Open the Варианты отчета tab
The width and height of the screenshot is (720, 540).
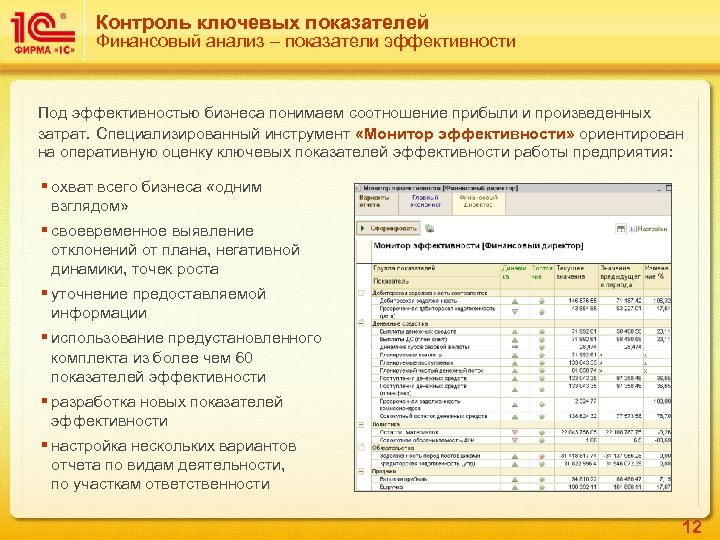click(376, 202)
